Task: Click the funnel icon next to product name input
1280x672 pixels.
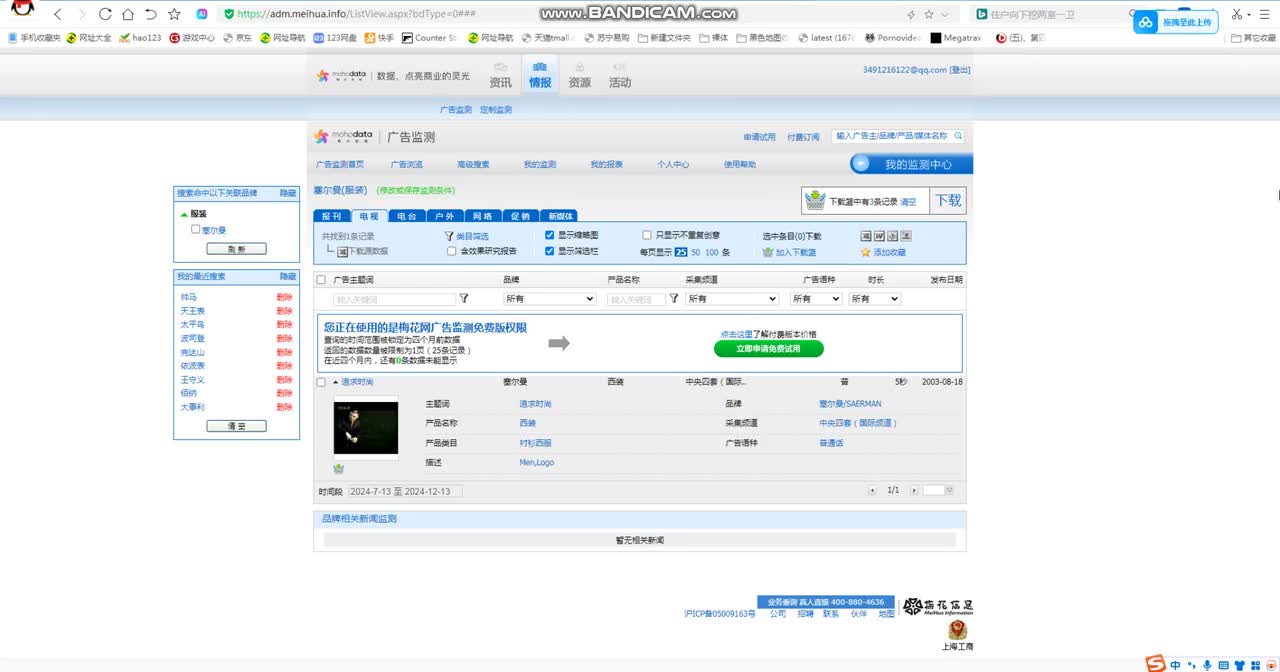Action: pyautogui.click(x=674, y=298)
